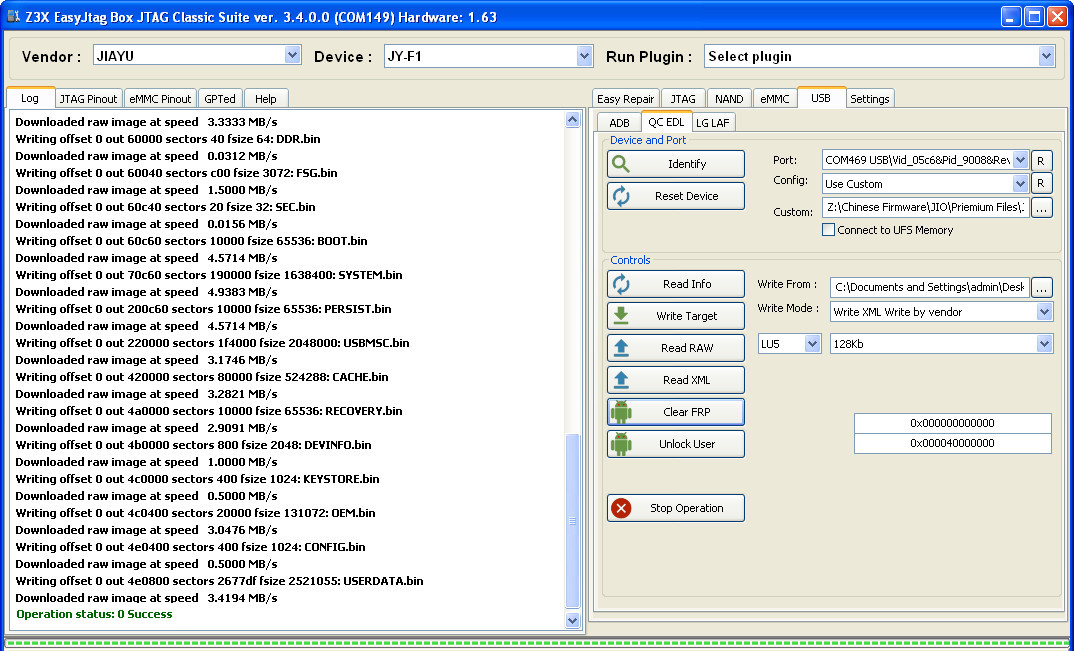The width and height of the screenshot is (1074, 651).
Task: Click the Stop Operation button
Action: tap(675, 508)
